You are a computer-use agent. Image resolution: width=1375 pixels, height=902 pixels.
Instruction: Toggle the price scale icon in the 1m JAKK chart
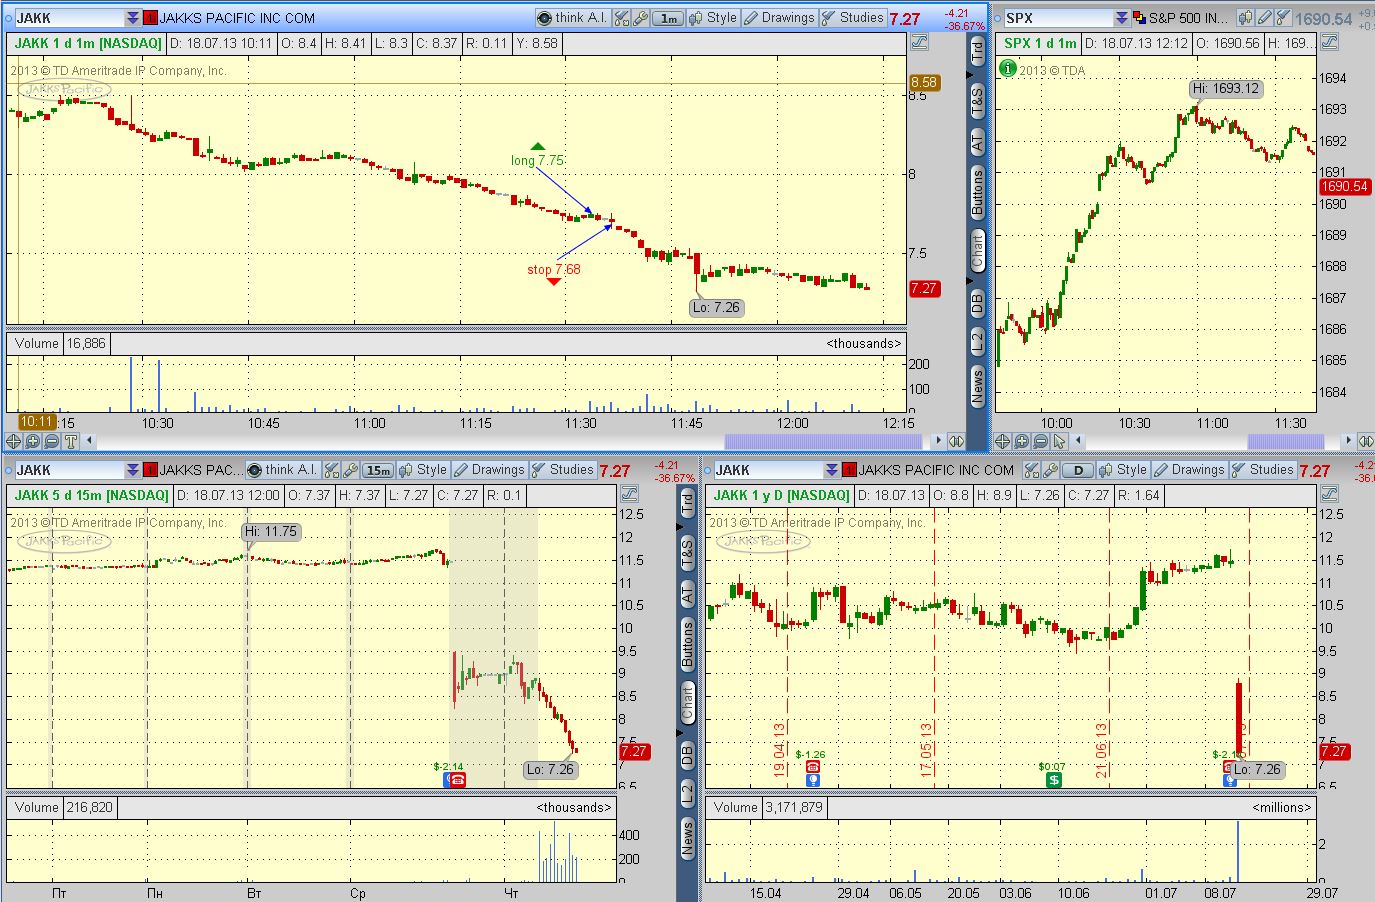click(919, 42)
